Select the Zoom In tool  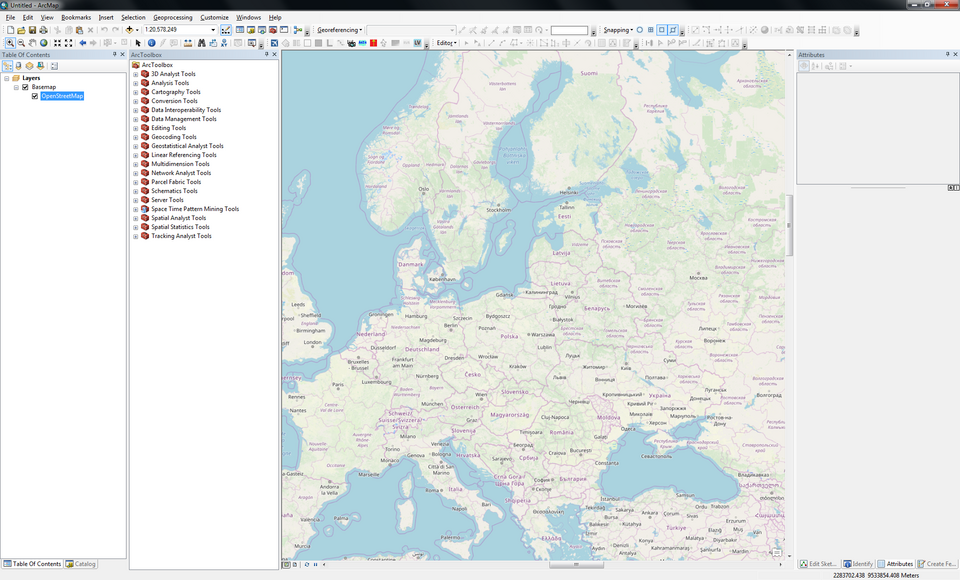[x=11, y=44]
